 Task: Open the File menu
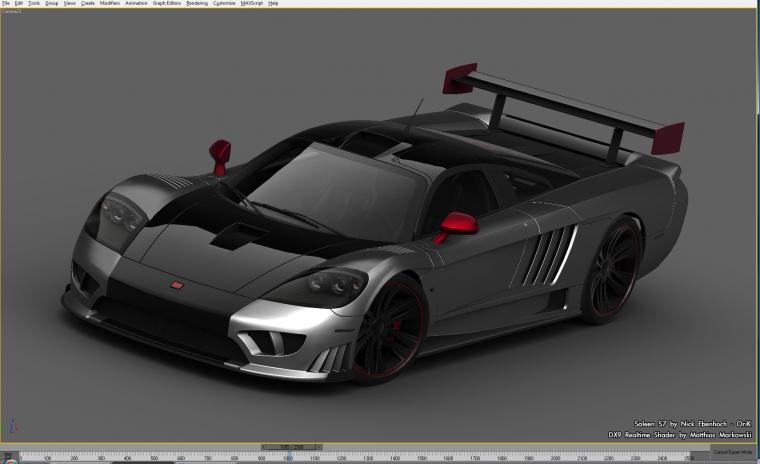tap(6, 3)
